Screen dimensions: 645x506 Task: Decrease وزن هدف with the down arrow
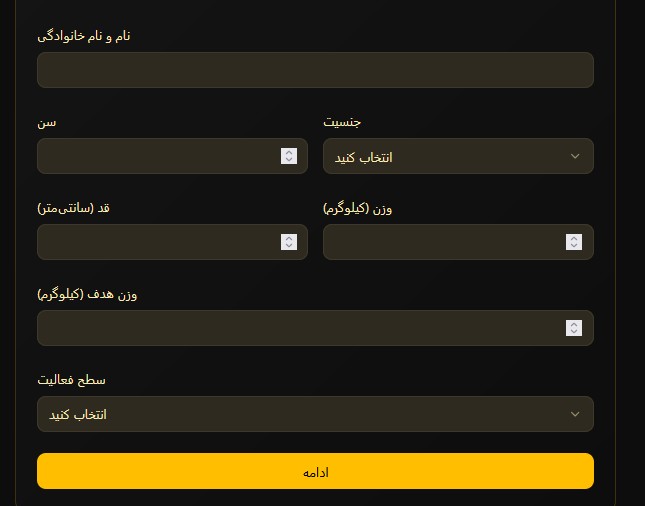574,332
